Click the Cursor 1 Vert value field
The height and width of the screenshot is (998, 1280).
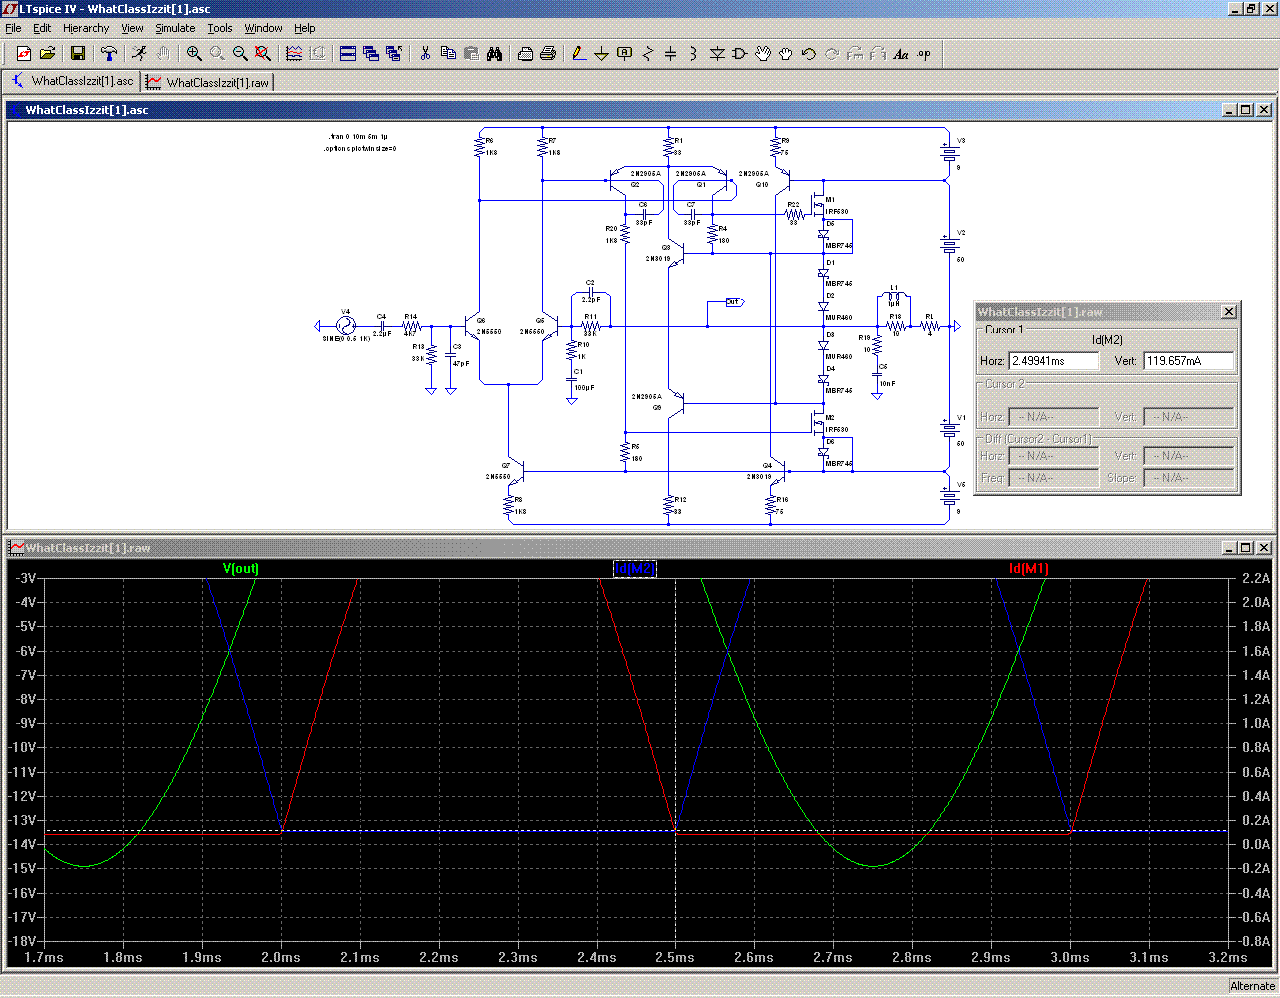coord(1189,361)
